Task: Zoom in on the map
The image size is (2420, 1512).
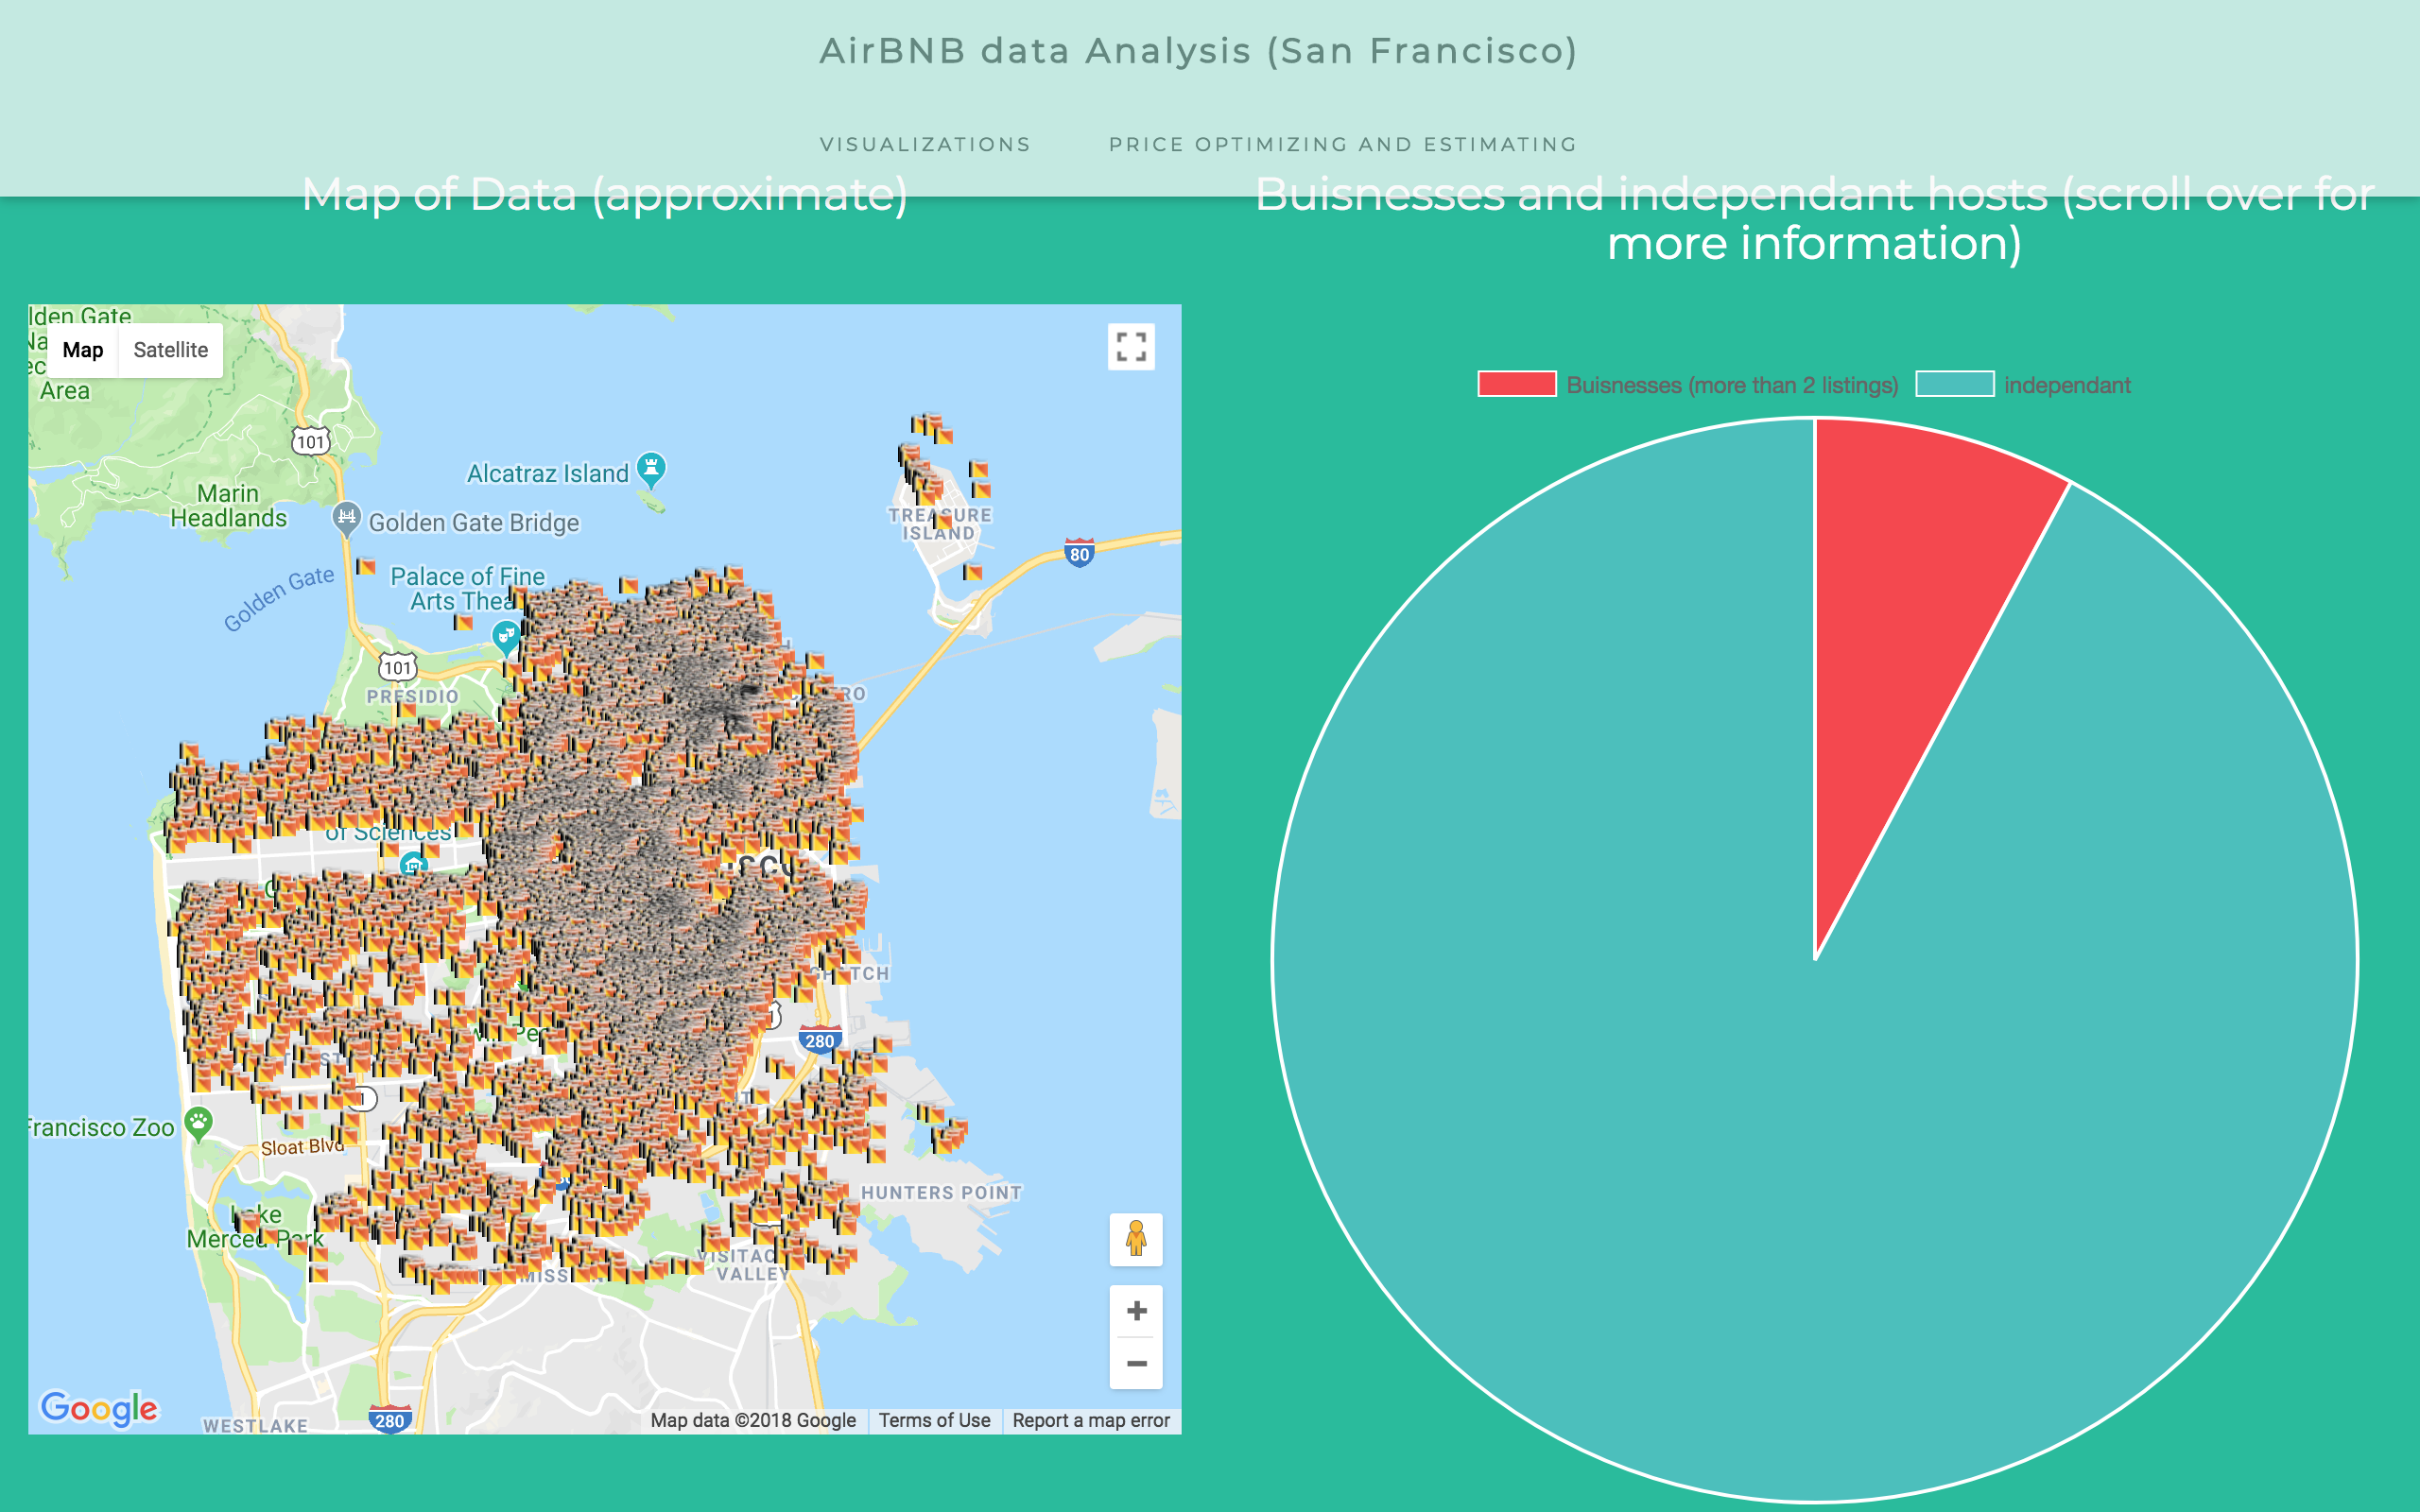Action: (x=1136, y=1310)
